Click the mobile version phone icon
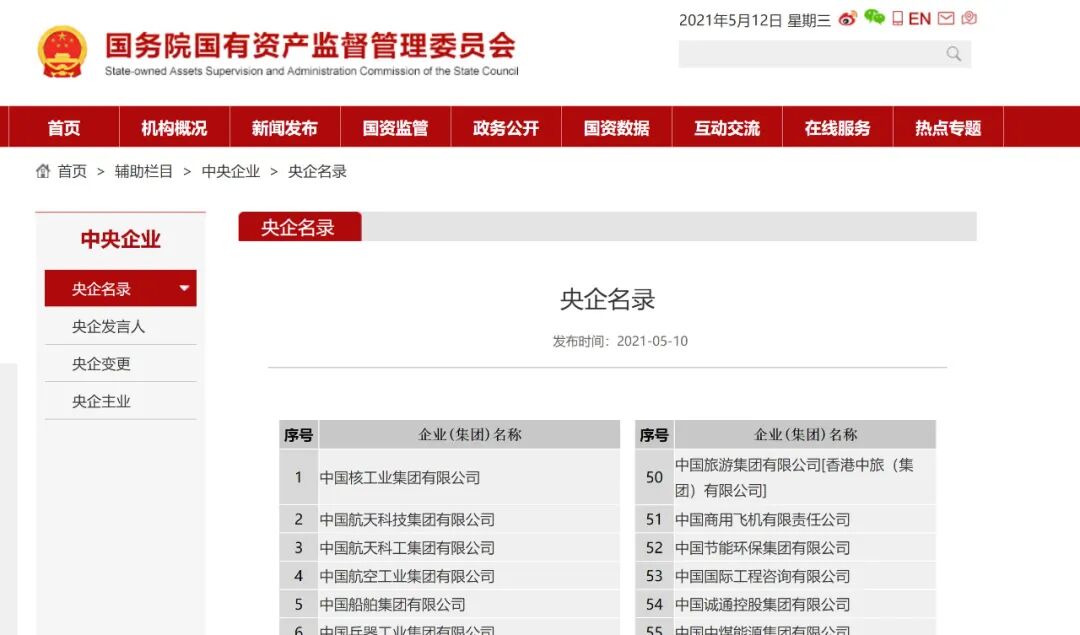 coord(898,18)
